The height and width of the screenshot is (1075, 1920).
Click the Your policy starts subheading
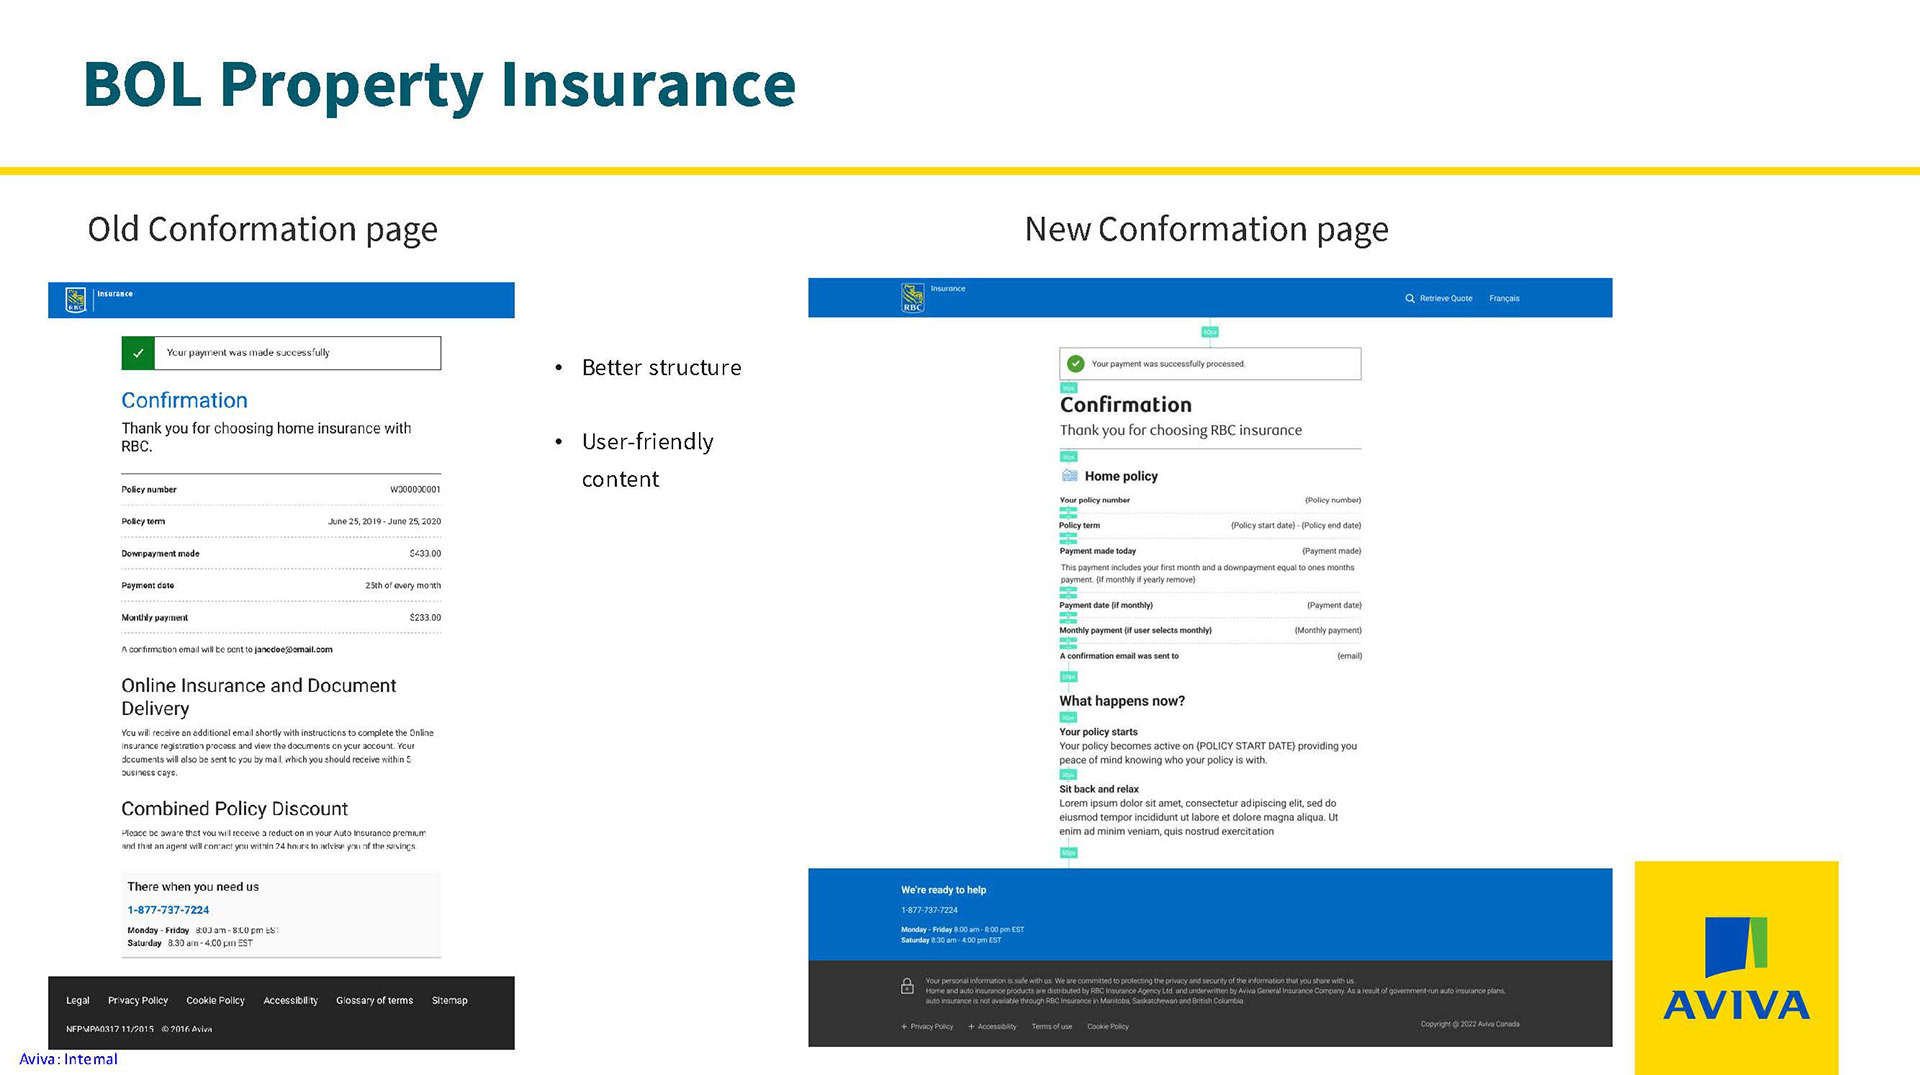1098,732
